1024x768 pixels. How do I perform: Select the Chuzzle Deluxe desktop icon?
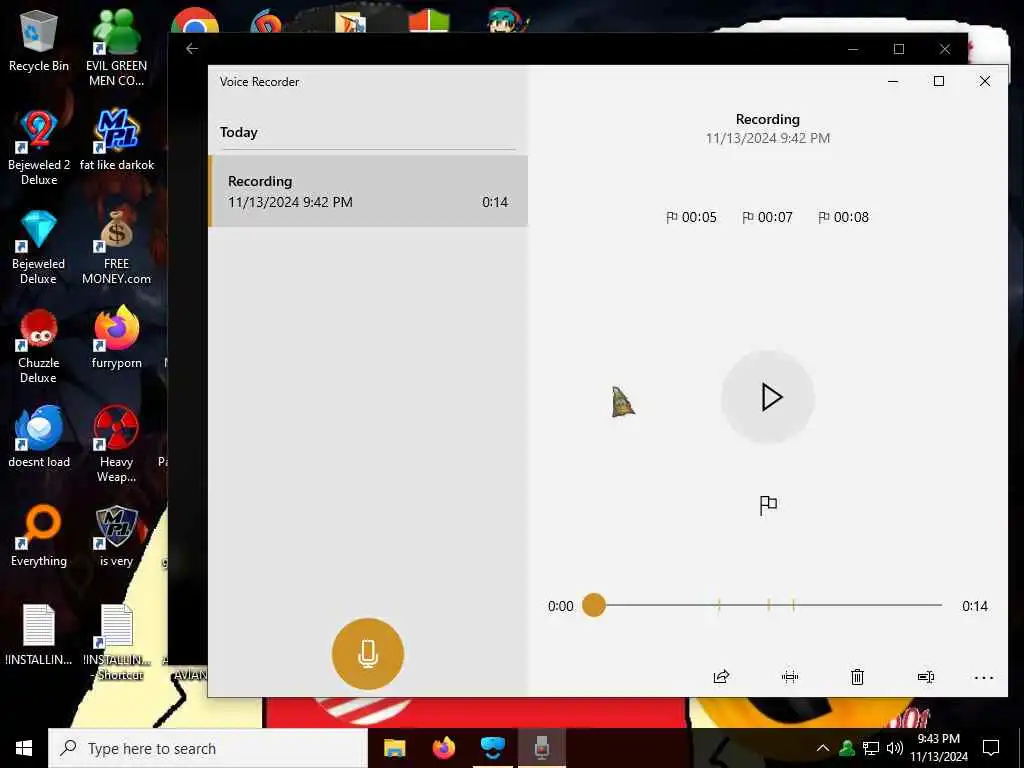(39, 346)
